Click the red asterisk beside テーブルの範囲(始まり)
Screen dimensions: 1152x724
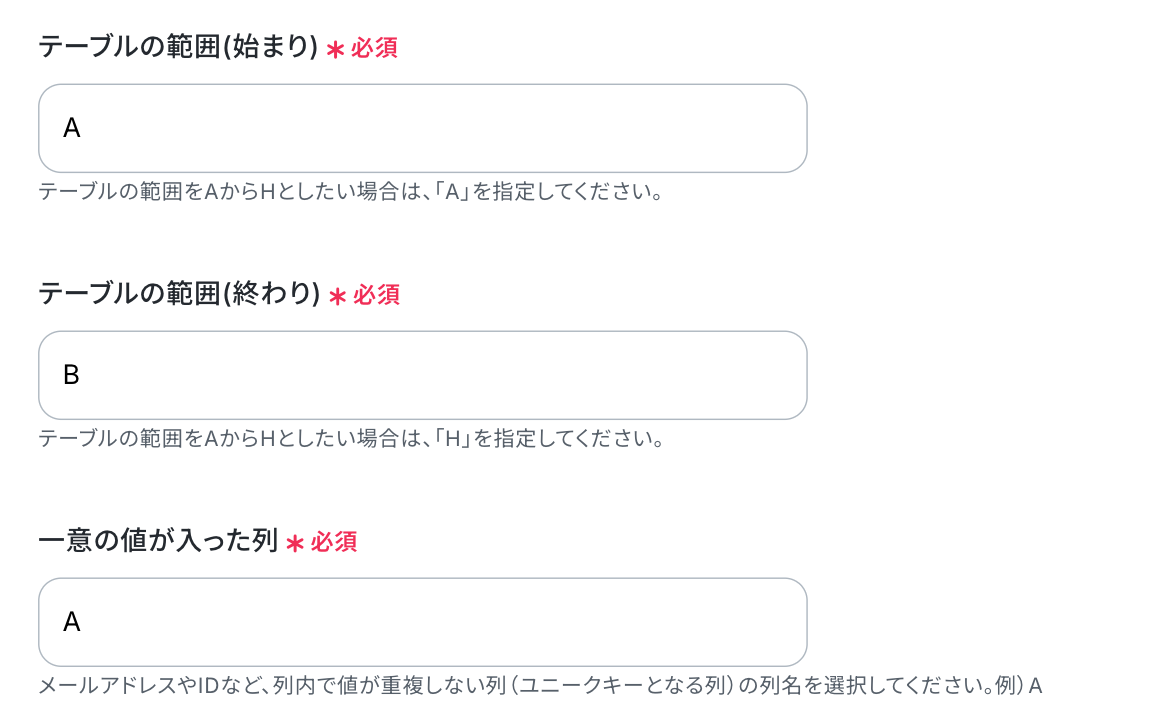point(335,49)
